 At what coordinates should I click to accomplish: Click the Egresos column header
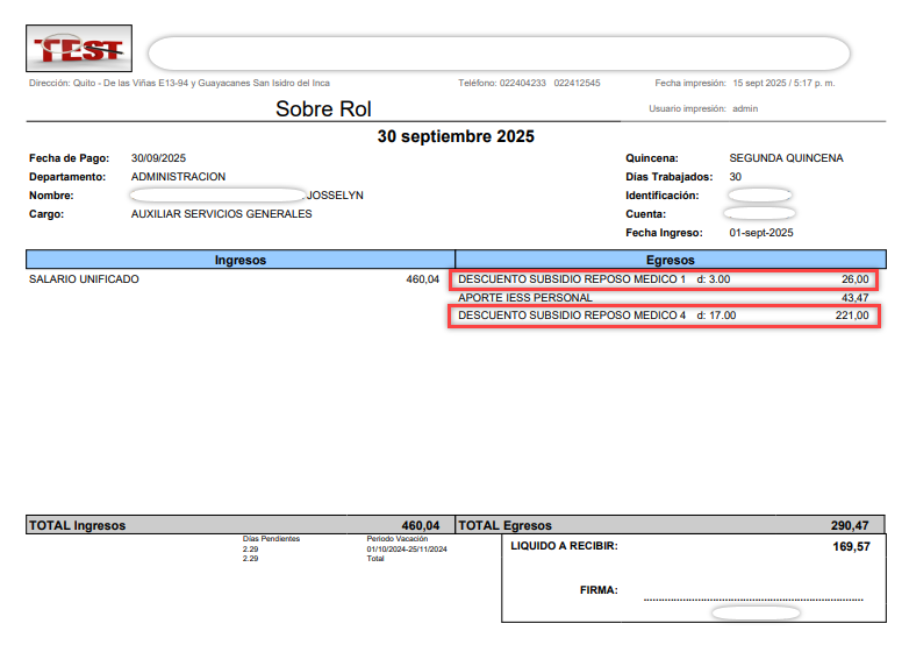pos(671,260)
